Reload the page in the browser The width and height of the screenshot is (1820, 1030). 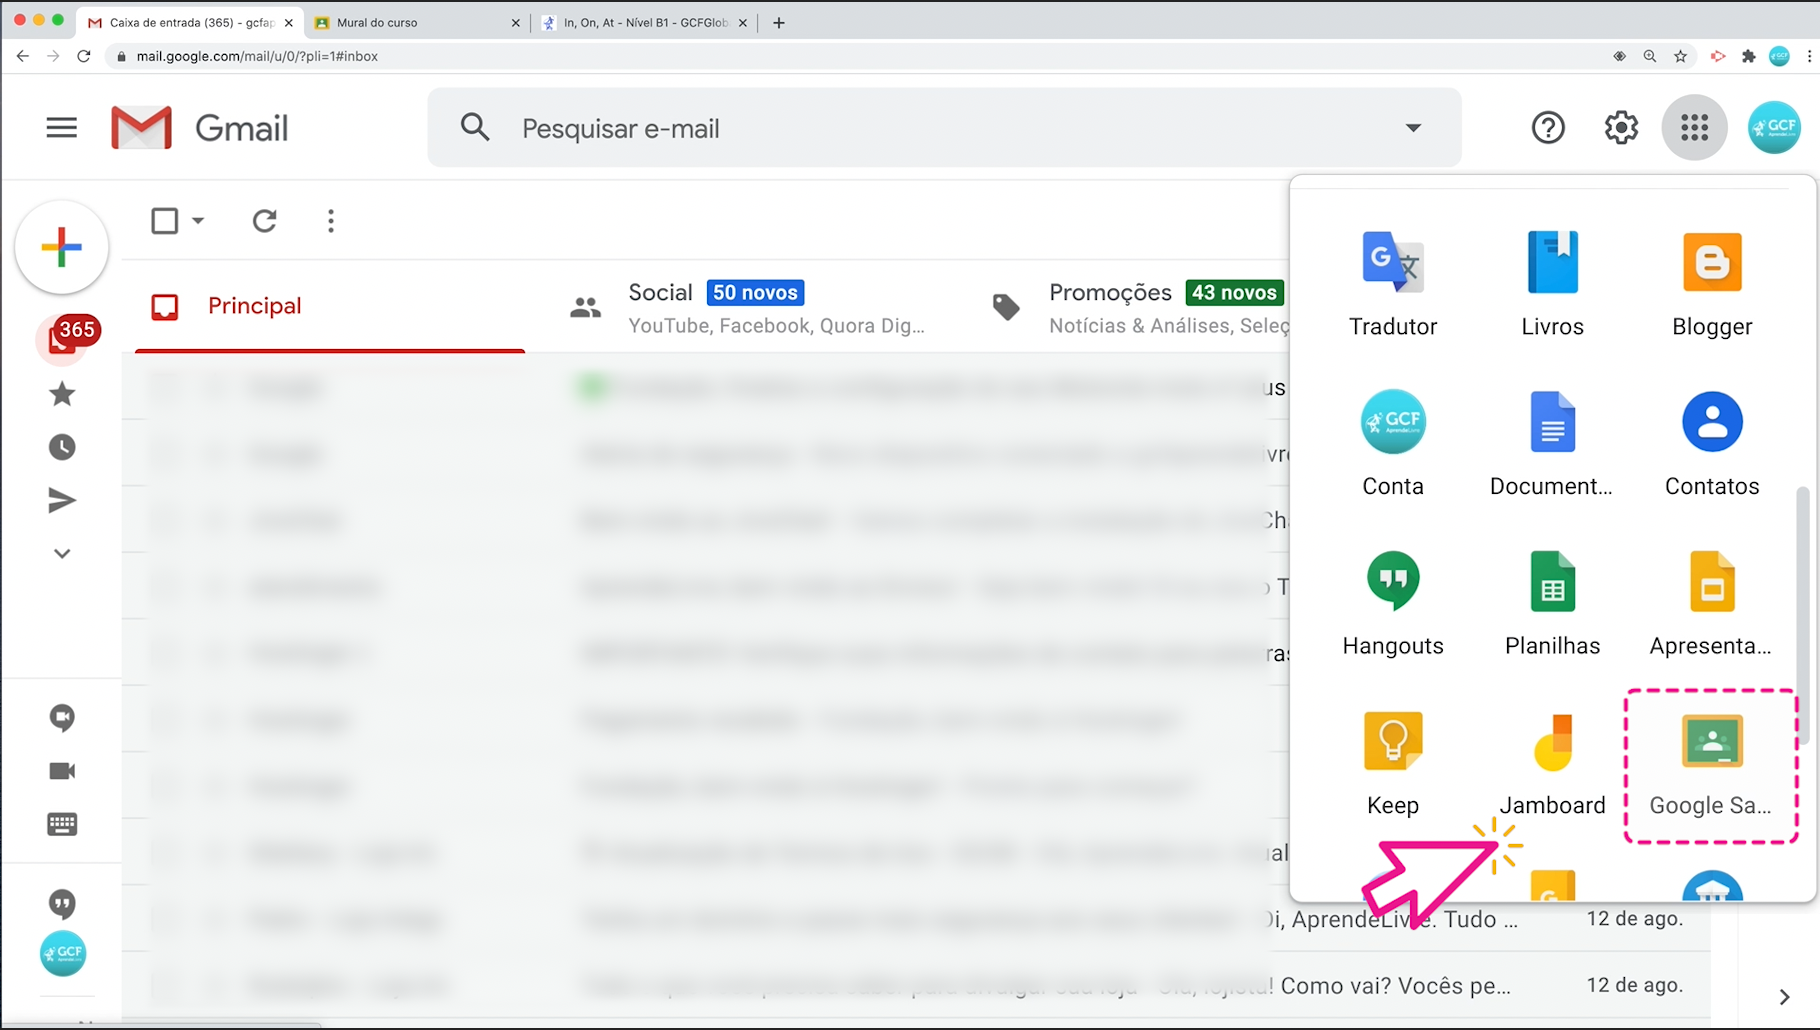pyautogui.click(x=85, y=56)
